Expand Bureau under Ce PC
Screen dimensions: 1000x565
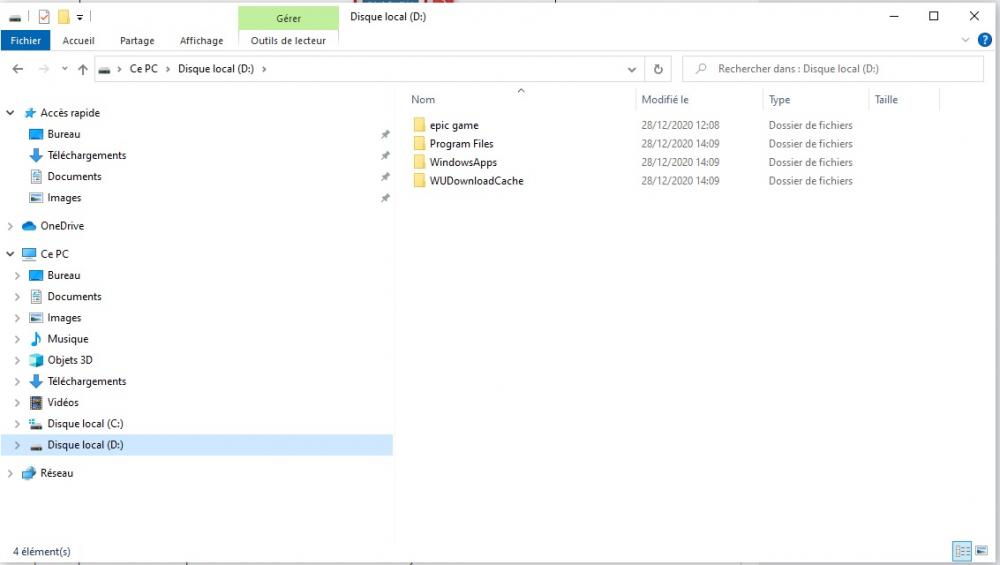(17, 275)
